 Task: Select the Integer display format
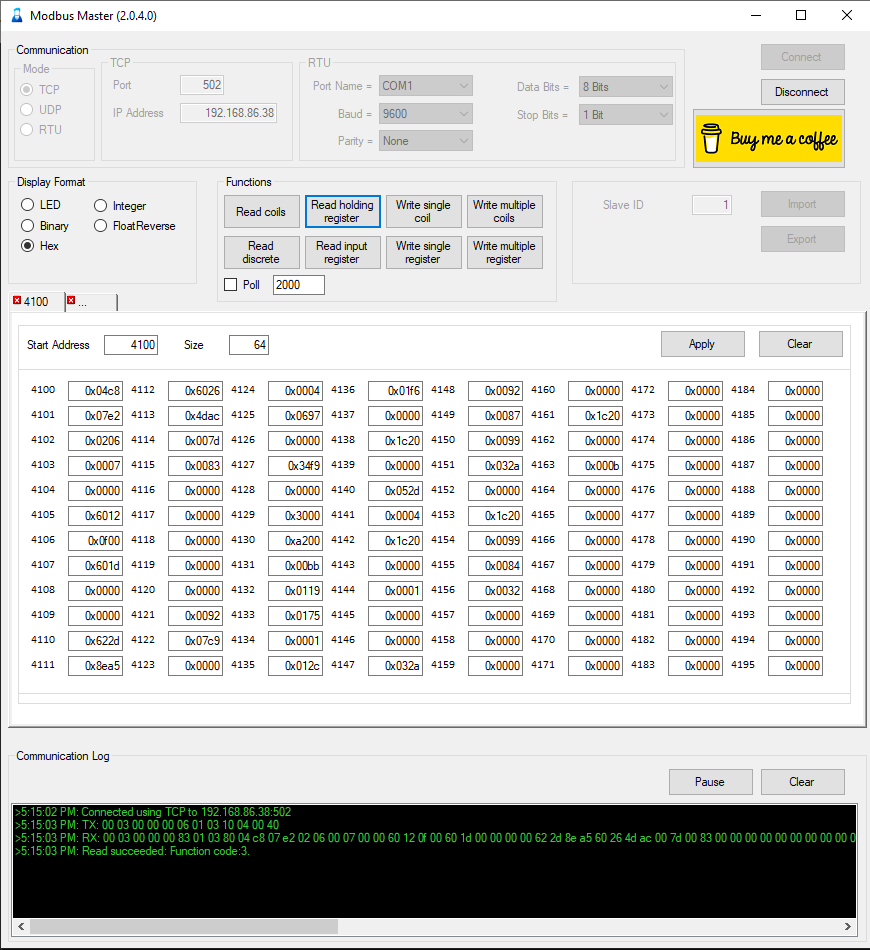point(101,205)
